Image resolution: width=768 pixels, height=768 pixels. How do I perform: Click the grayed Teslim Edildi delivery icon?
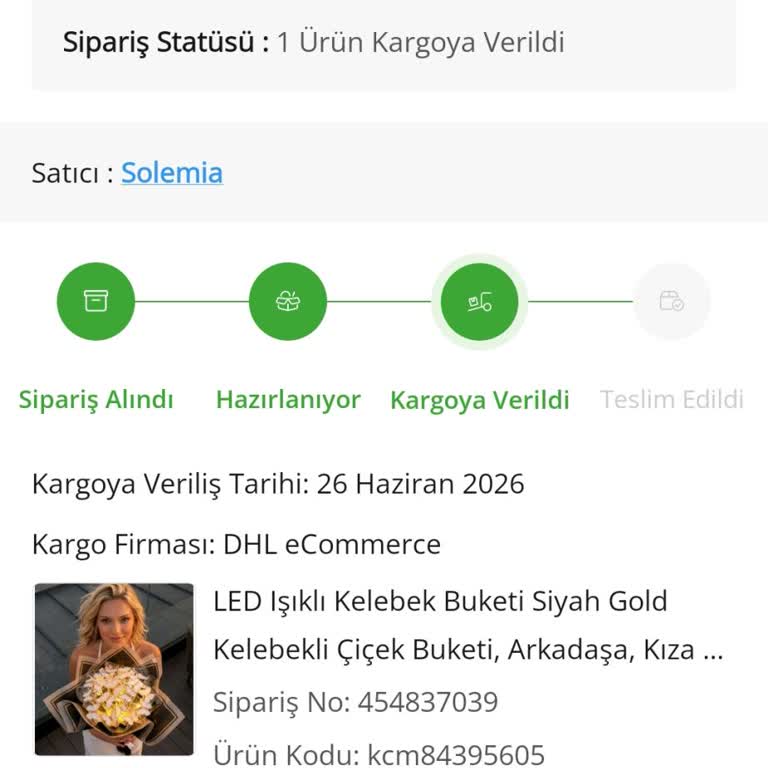672,301
